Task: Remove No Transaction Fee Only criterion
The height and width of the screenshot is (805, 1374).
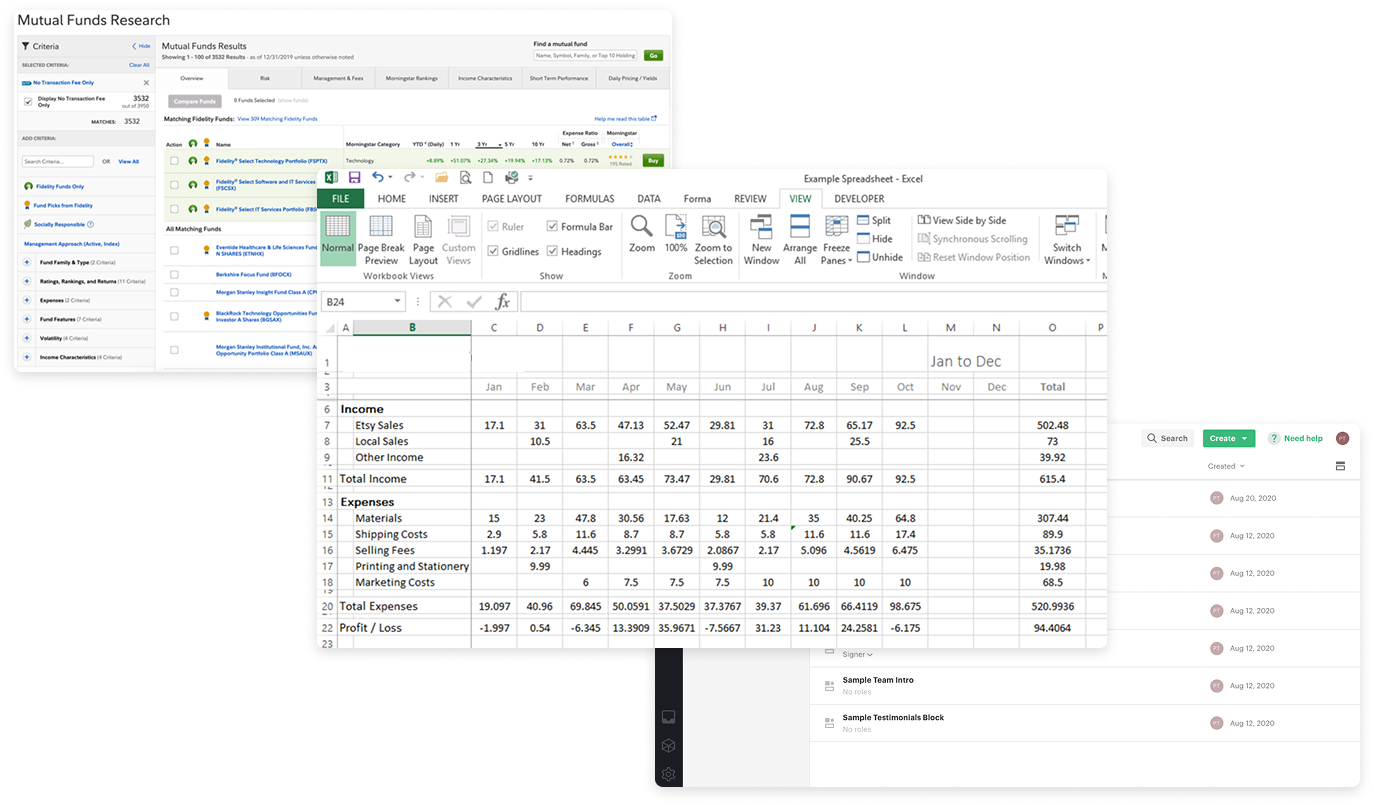Action: pos(146,83)
